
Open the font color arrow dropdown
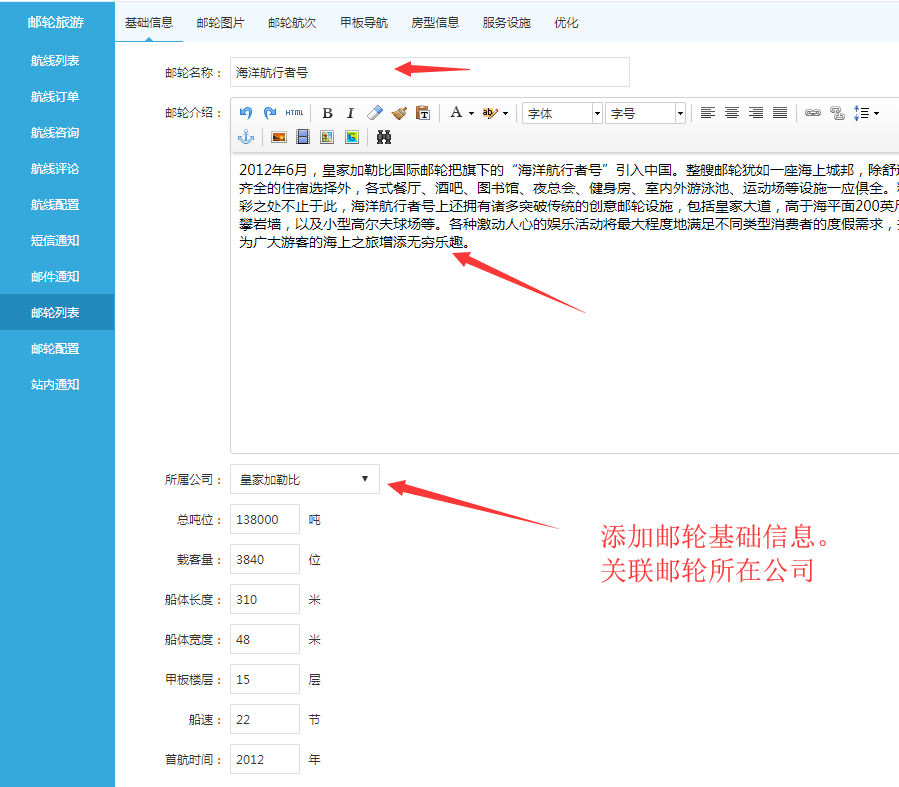[x=470, y=113]
